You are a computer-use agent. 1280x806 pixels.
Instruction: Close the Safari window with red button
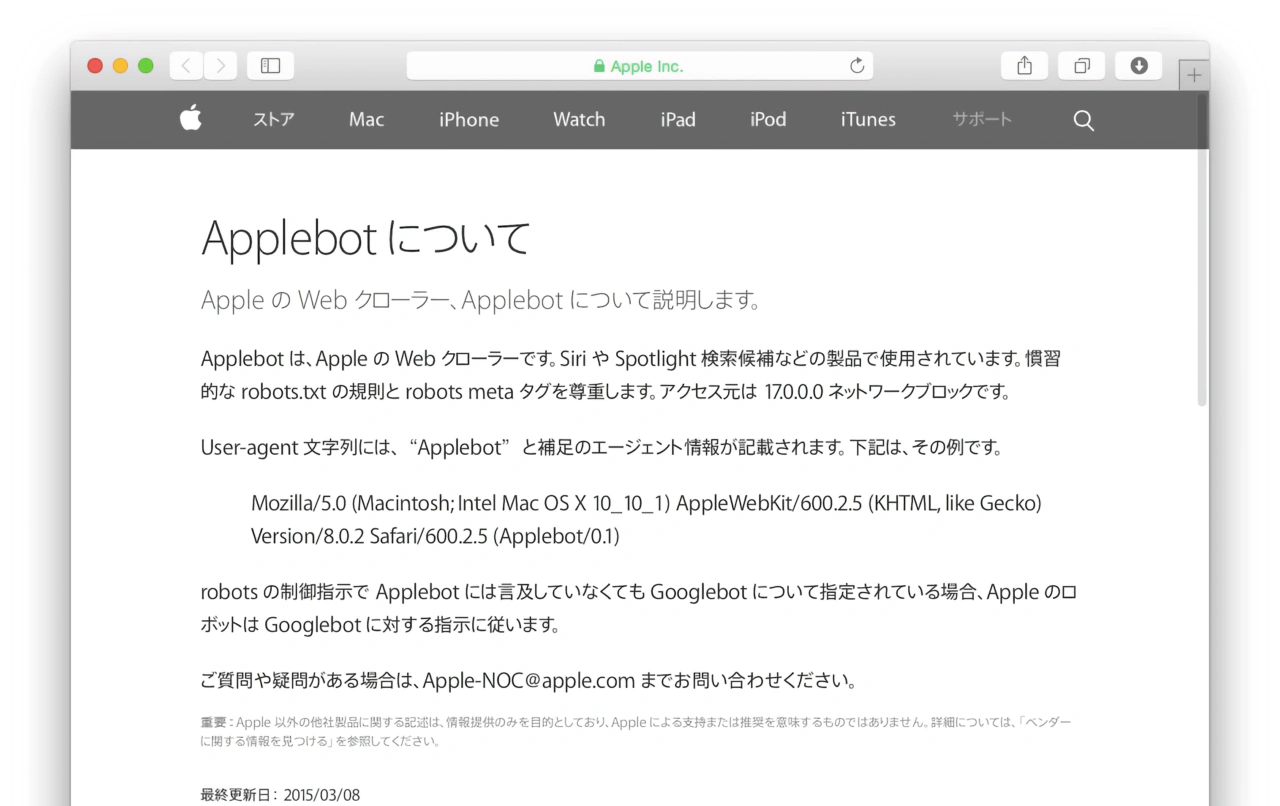95,66
